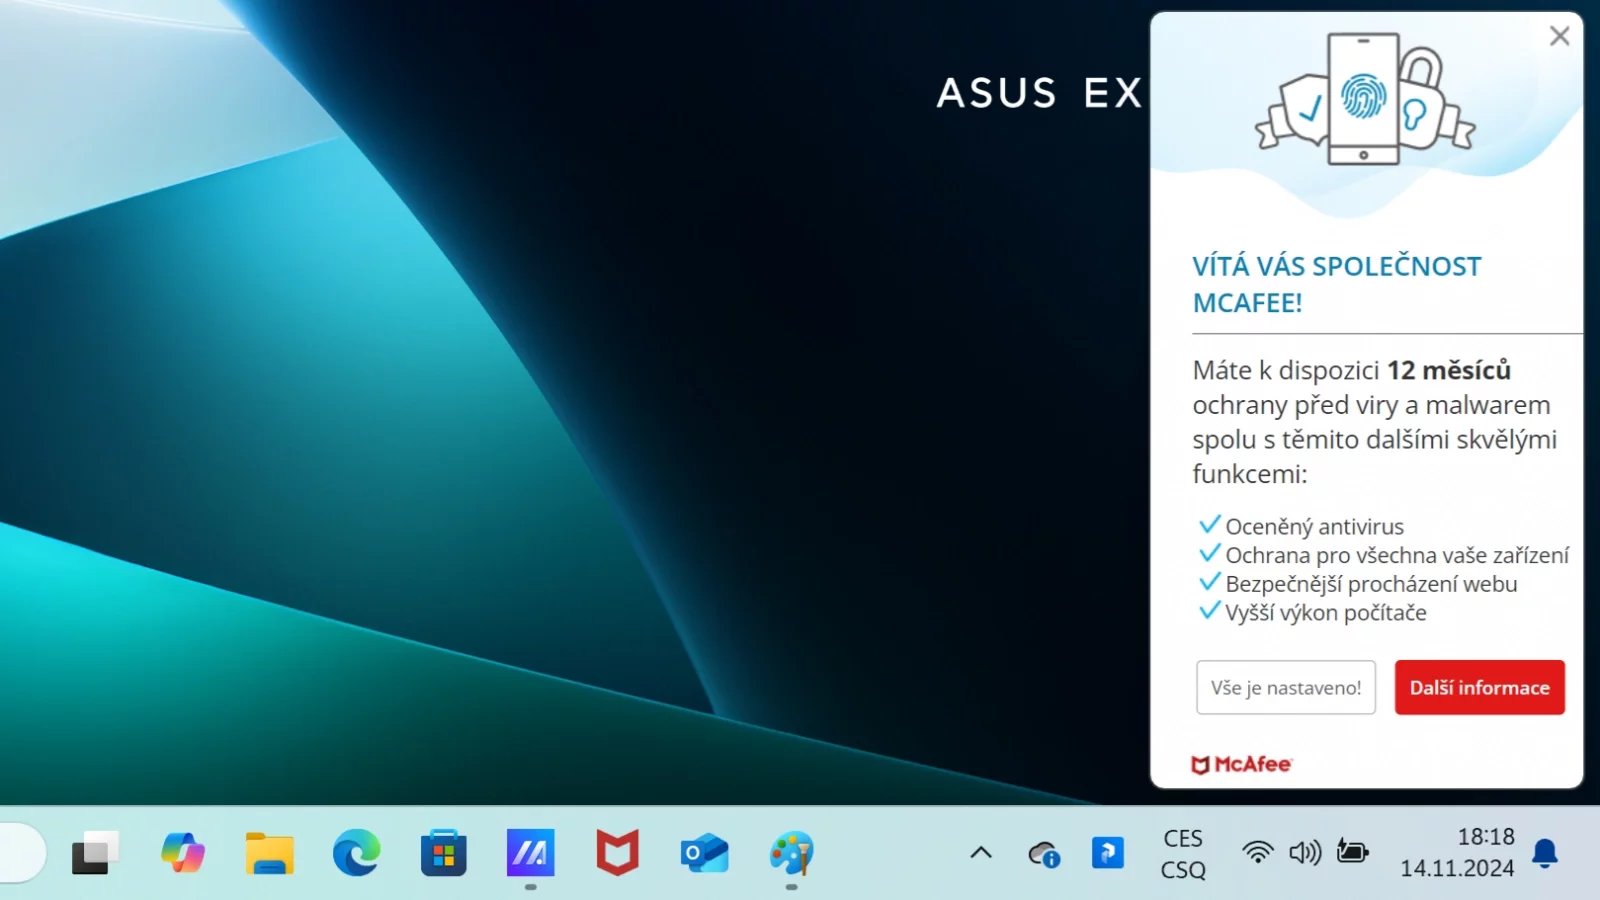1600x900 pixels.
Task: Open the clock showing 18:18
Action: point(1457,852)
